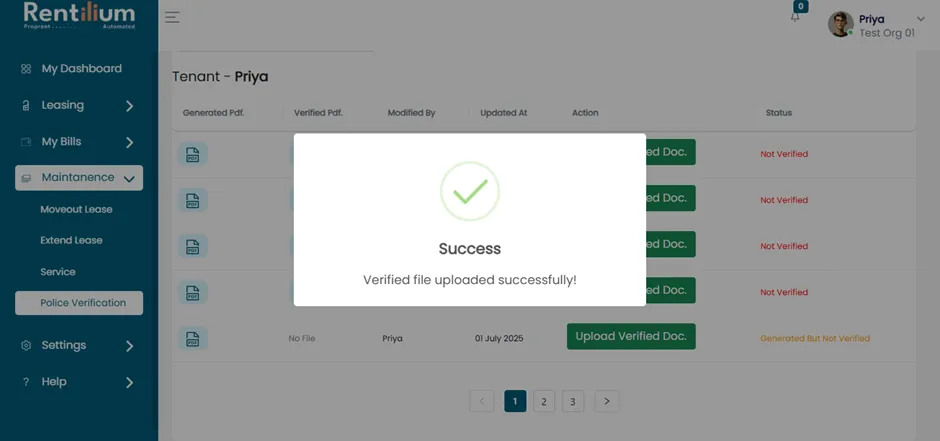Screen dimensions: 940x441
Task: Open the generated PDF icon in 01 July 2025 row
Action: [x=192, y=339]
